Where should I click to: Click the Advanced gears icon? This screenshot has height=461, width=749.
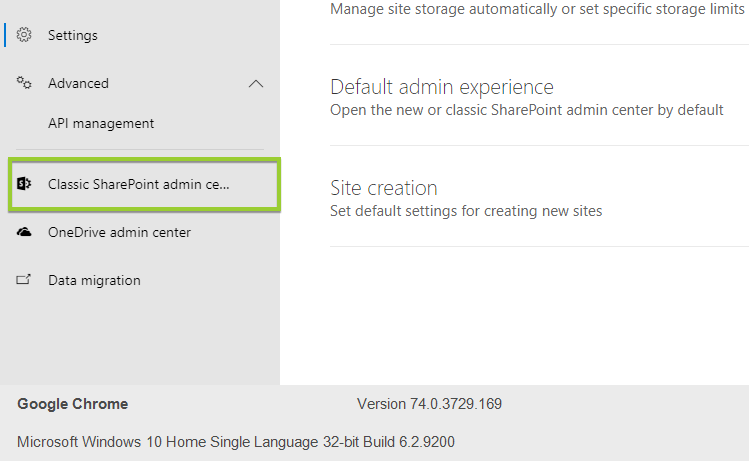[24, 83]
